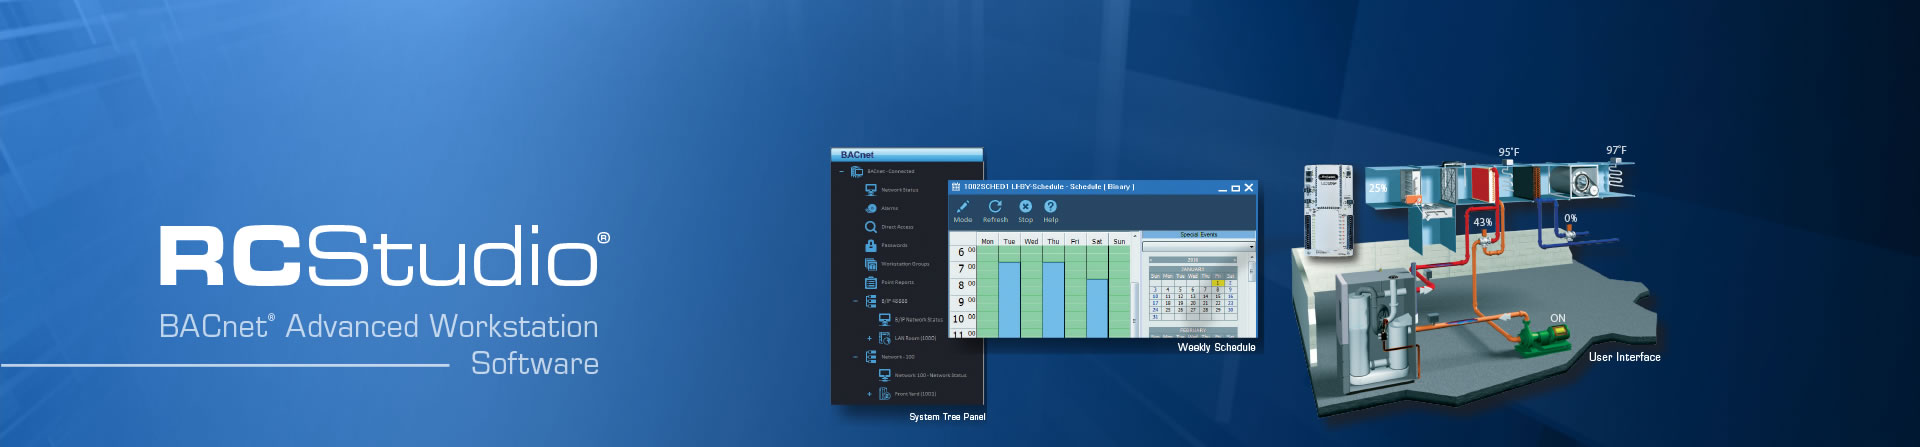Select the Mon column header
1920x447 pixels.
[x=987, y=241]
